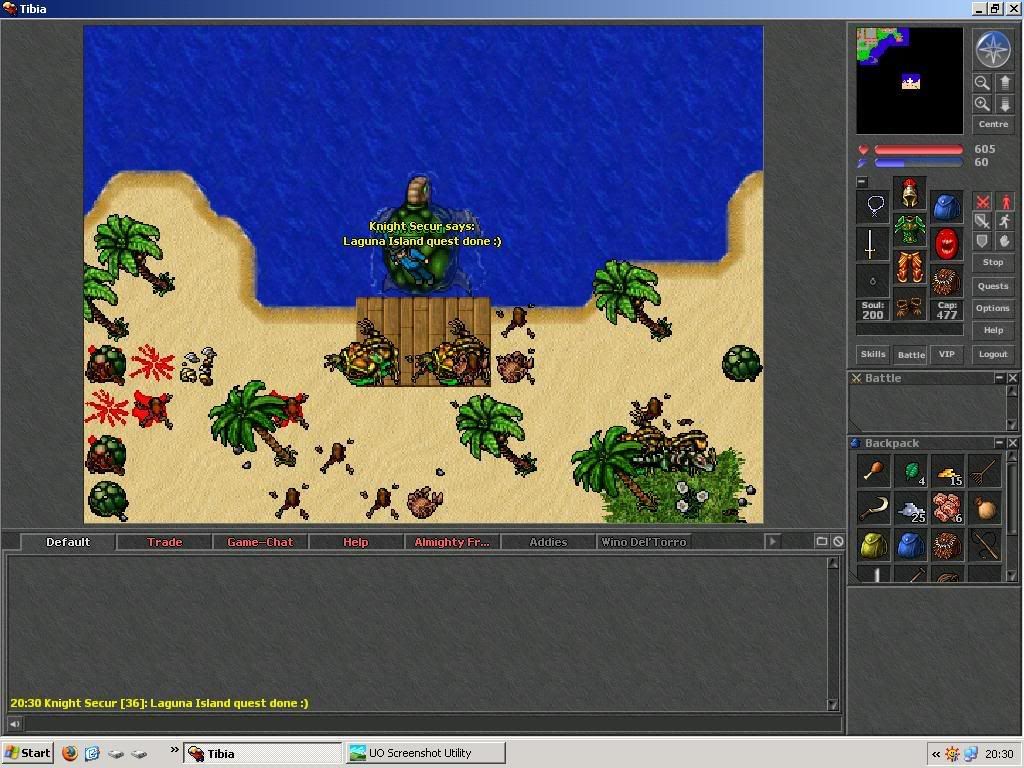Minimize the Battle panel
This screenshot has height=768, width=1024.
999,378
